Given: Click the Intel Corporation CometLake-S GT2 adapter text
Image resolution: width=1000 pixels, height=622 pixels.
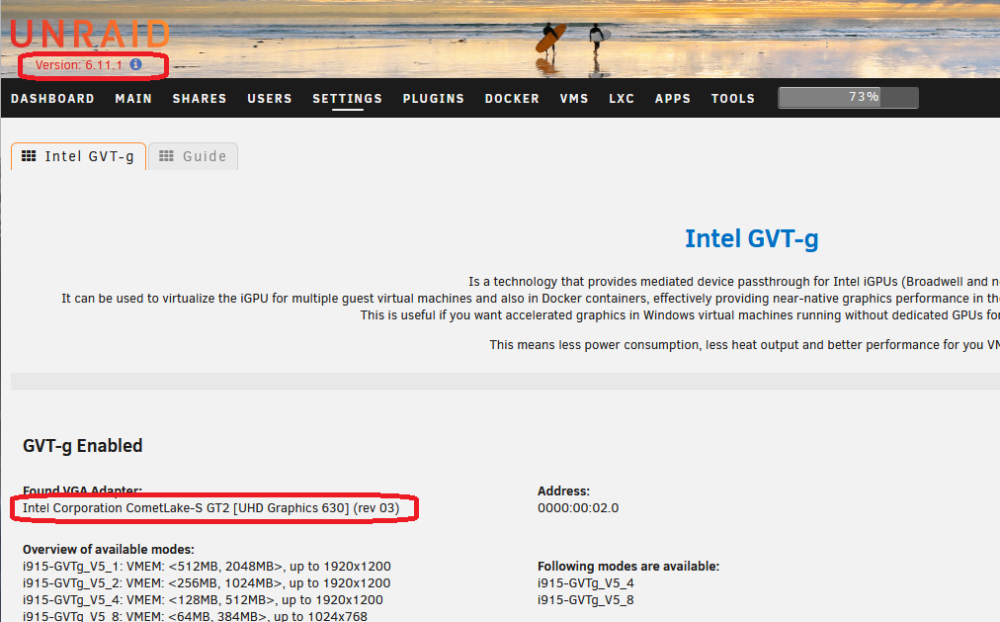Looking at the screenshot, I should [x=211, y=508].
